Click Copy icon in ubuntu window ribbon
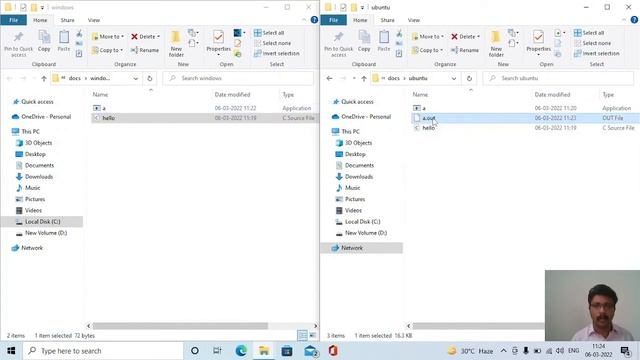The width and height of the screenshot is (640, 360). tap(364, 41)
